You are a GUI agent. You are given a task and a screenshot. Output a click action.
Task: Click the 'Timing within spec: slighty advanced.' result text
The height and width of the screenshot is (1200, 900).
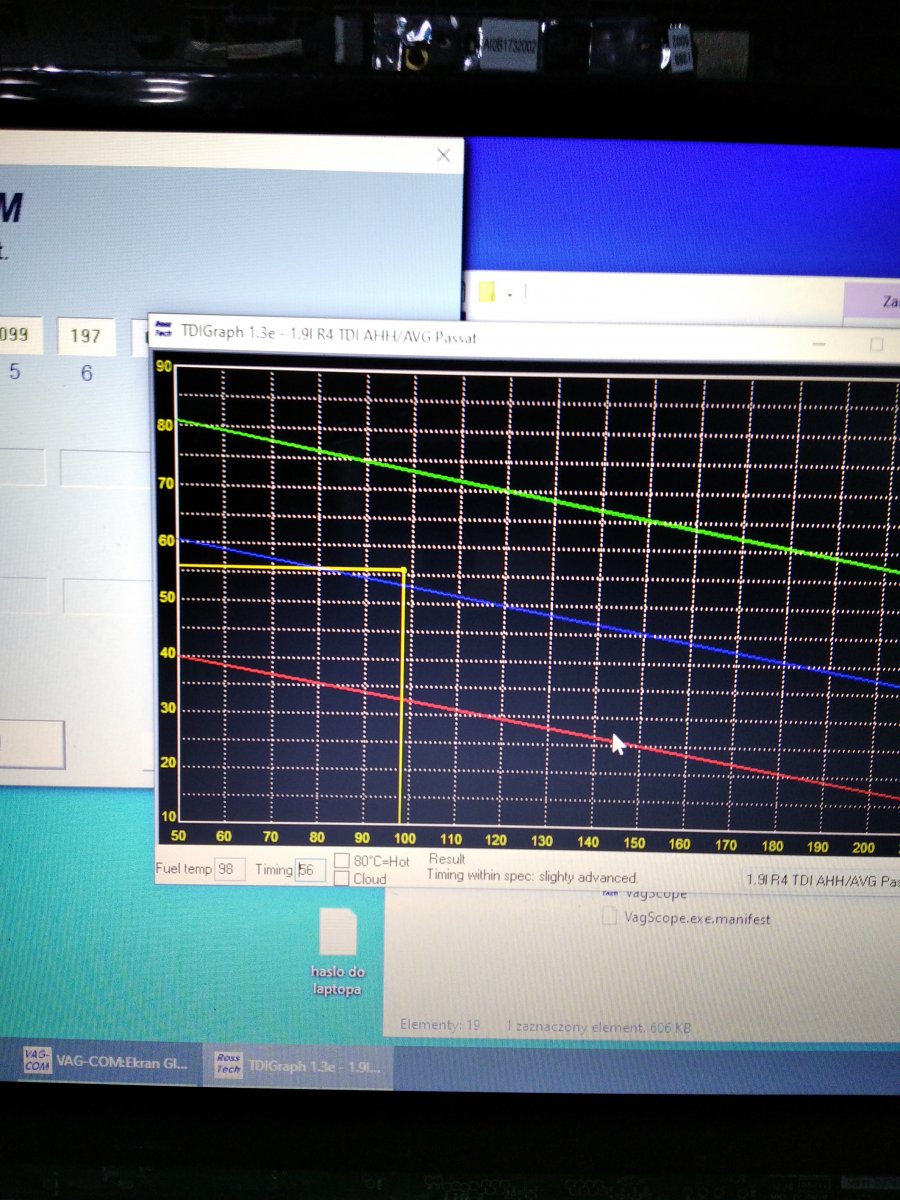coord(532,877)
